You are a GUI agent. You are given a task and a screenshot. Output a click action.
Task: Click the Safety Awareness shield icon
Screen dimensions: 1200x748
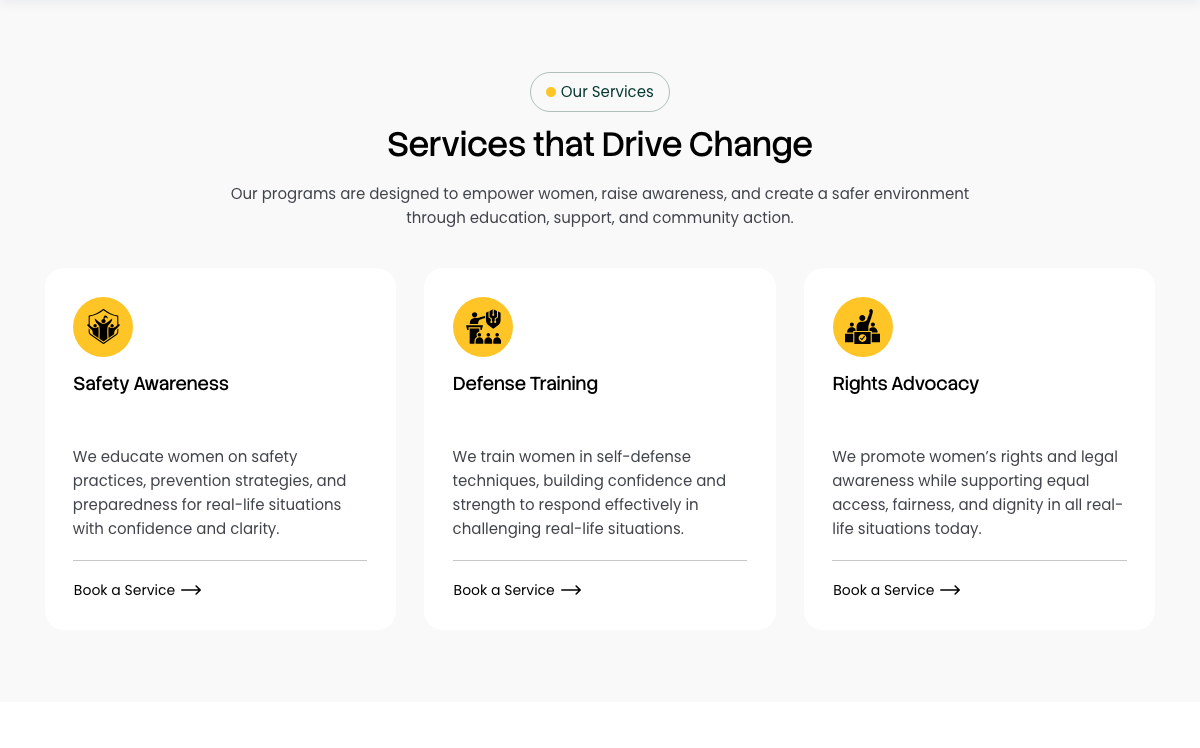[x=103, y=327]
